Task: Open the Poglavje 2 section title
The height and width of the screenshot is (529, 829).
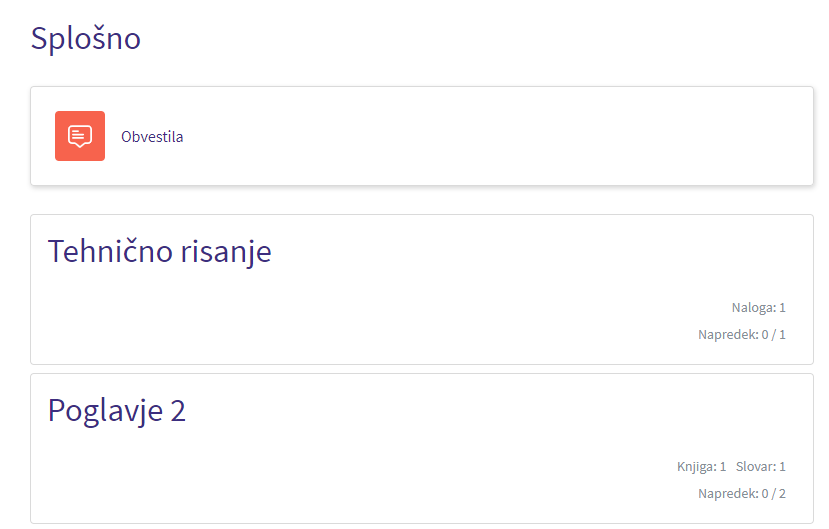Action: click(117, 411)
